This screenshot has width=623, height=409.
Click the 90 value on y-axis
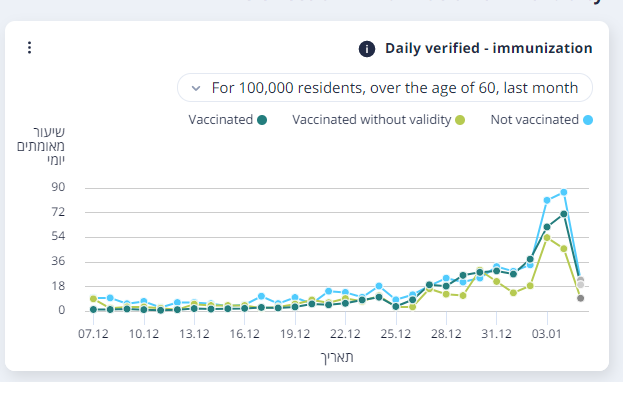pyautogui.click(x=57, y=187)
